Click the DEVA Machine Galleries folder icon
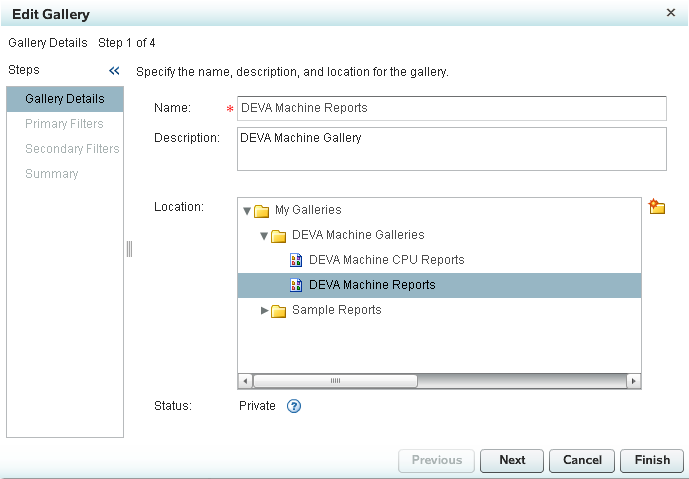Screen dimensions: 689x479 [x=279, y=236]
